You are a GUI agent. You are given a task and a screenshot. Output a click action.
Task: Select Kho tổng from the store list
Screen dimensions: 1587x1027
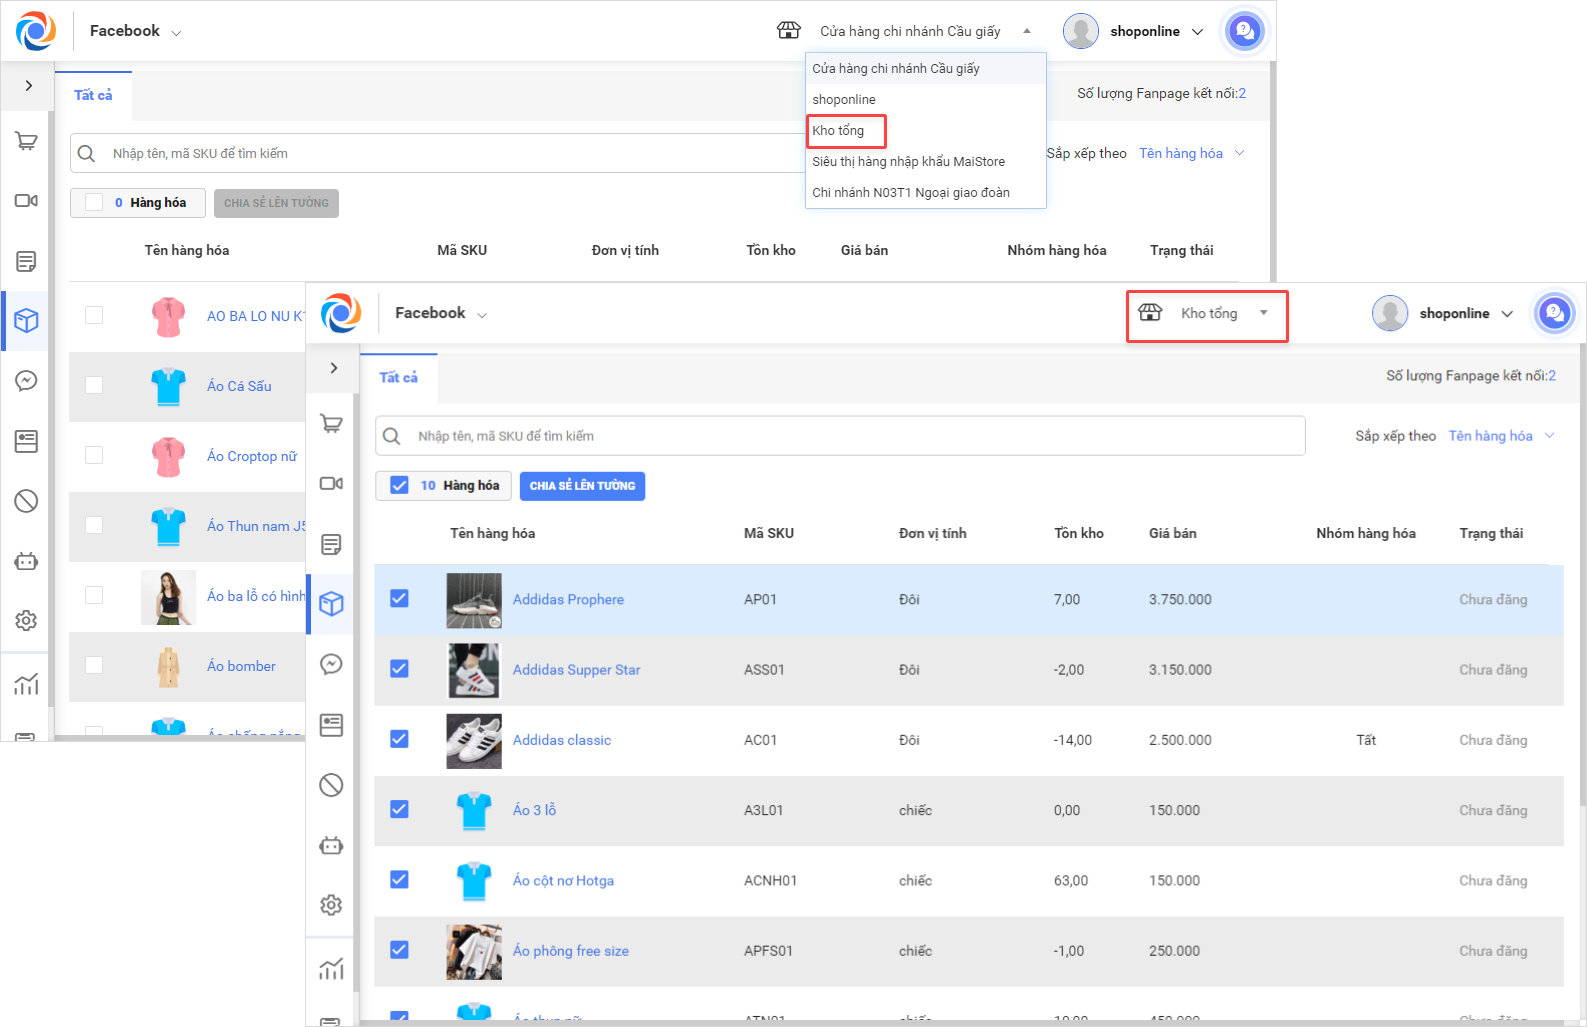838,131
